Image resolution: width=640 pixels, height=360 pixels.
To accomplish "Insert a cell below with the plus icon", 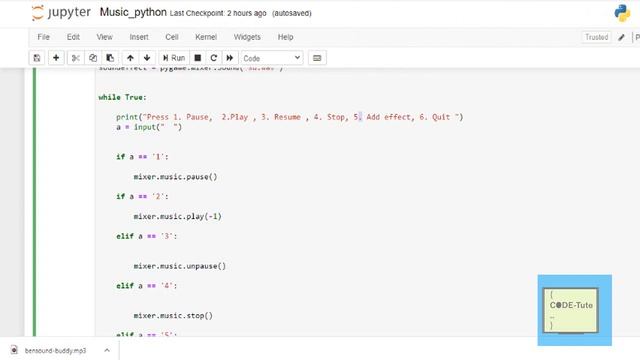I will [x=56, y=58].
